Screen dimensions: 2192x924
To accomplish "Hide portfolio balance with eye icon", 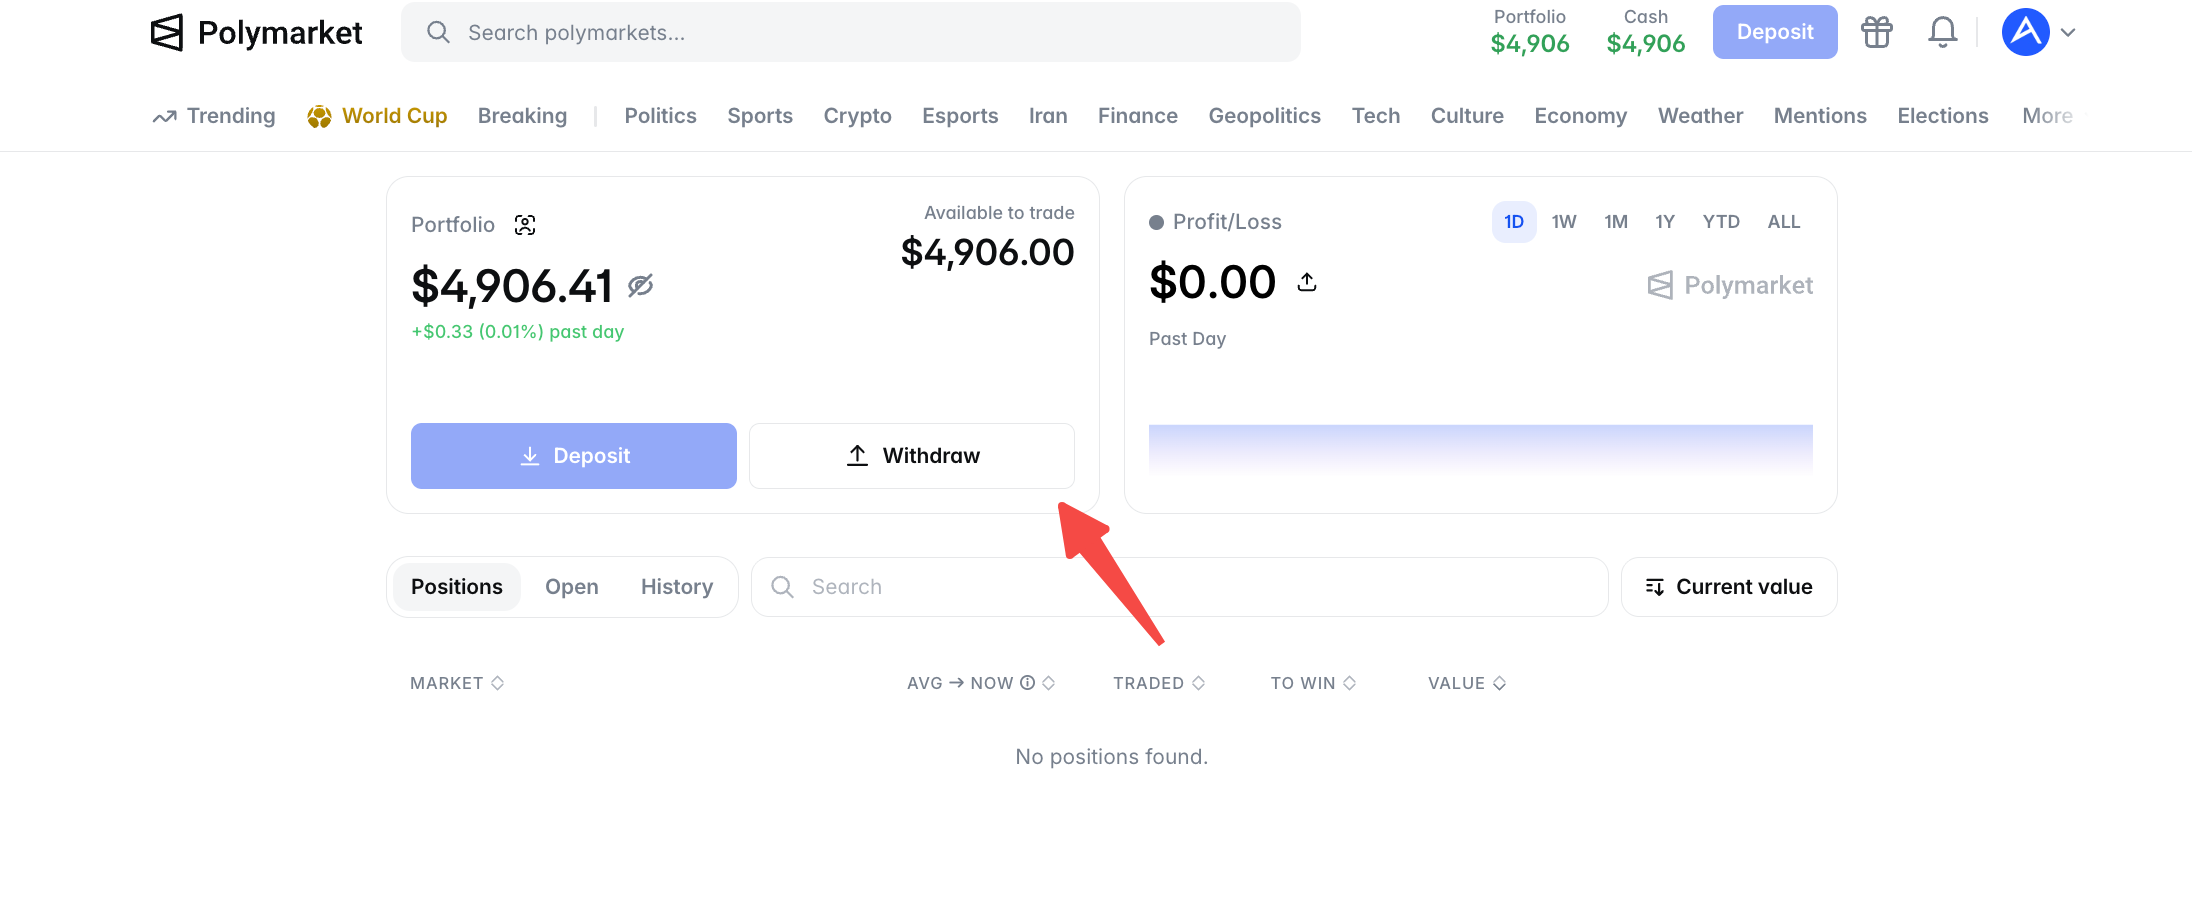I will point(640,286).
